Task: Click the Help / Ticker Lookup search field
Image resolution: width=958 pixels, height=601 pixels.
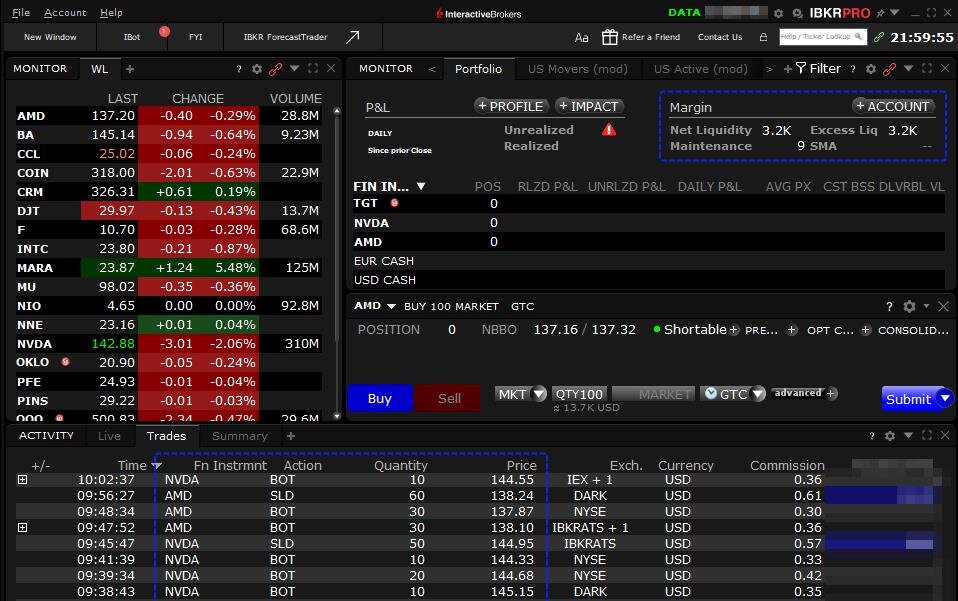Action: pos(822,37)
